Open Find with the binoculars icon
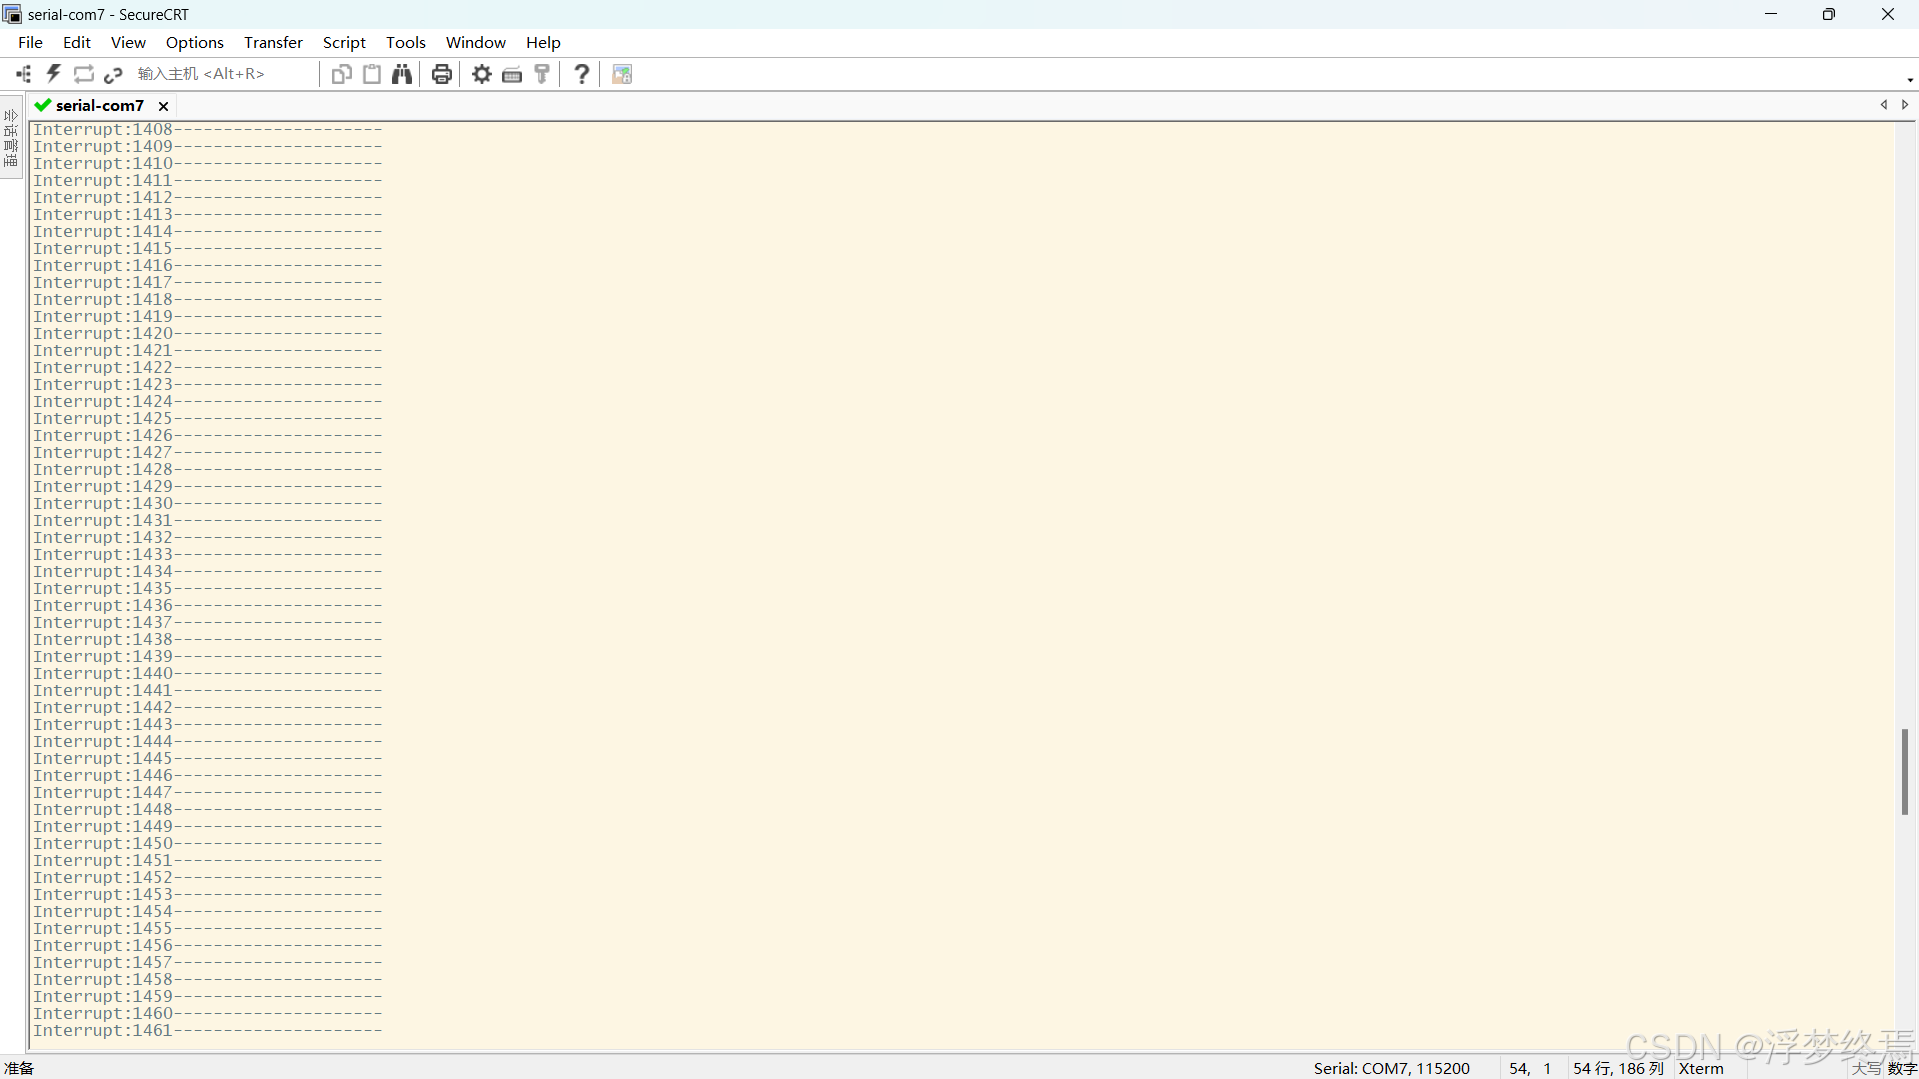 coord(402,74)
